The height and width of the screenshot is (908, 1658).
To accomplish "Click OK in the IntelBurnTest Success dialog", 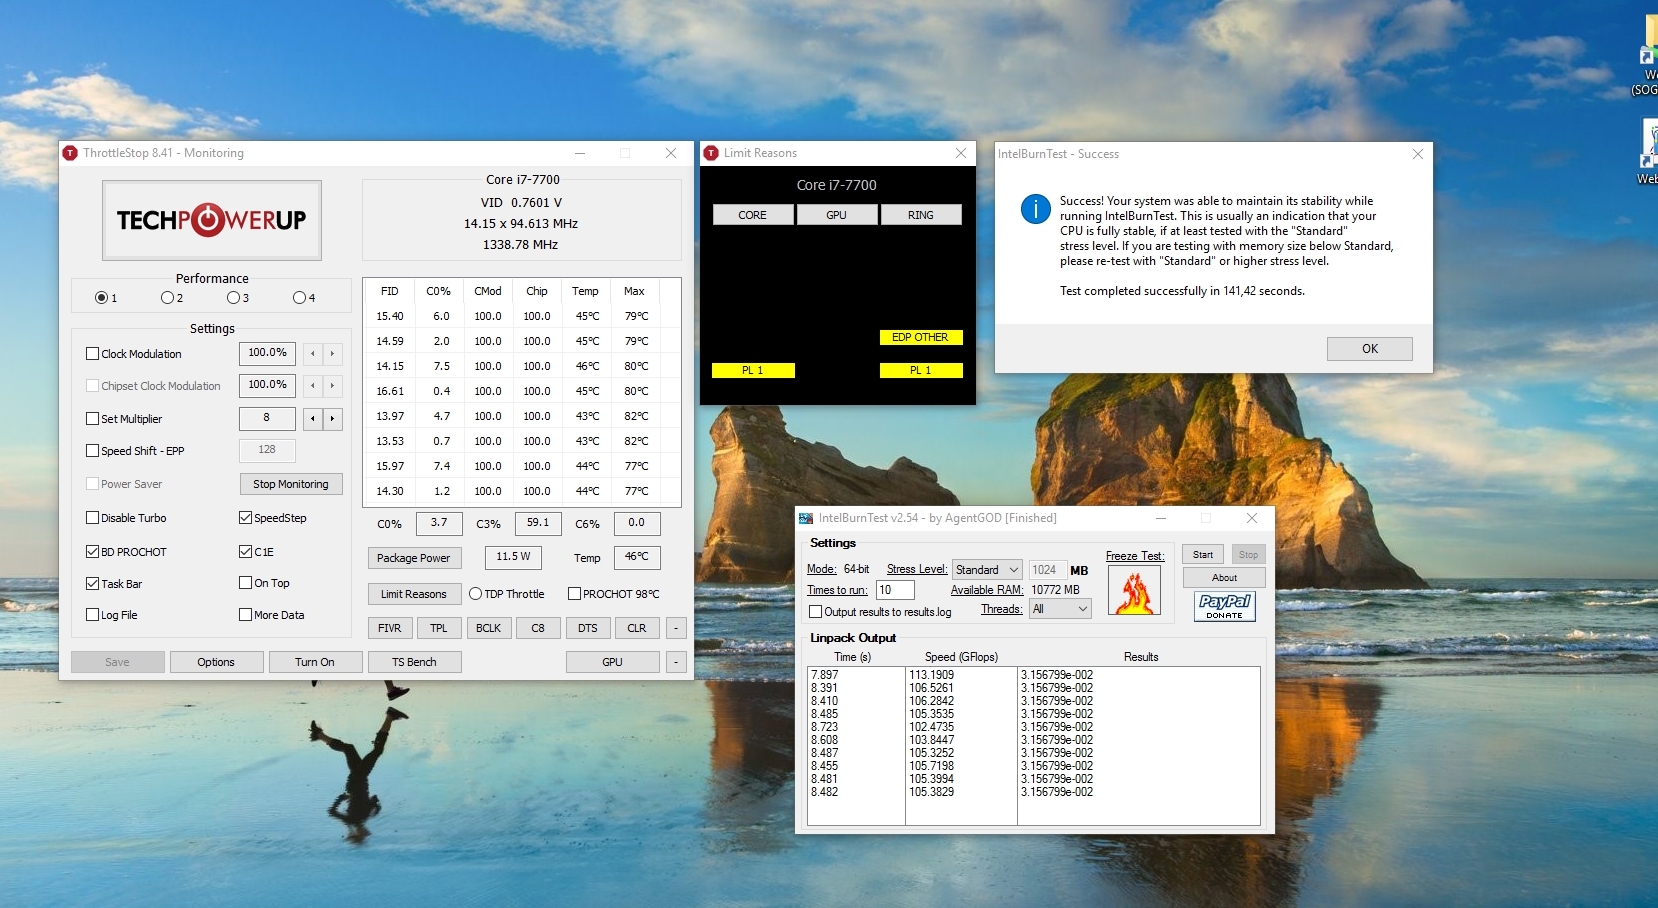I will [1370, 349].
